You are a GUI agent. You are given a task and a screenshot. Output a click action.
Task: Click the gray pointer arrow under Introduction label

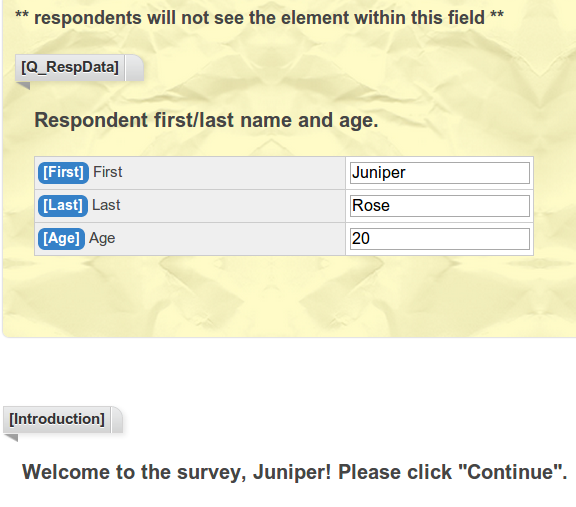click(x=11, y=437)
